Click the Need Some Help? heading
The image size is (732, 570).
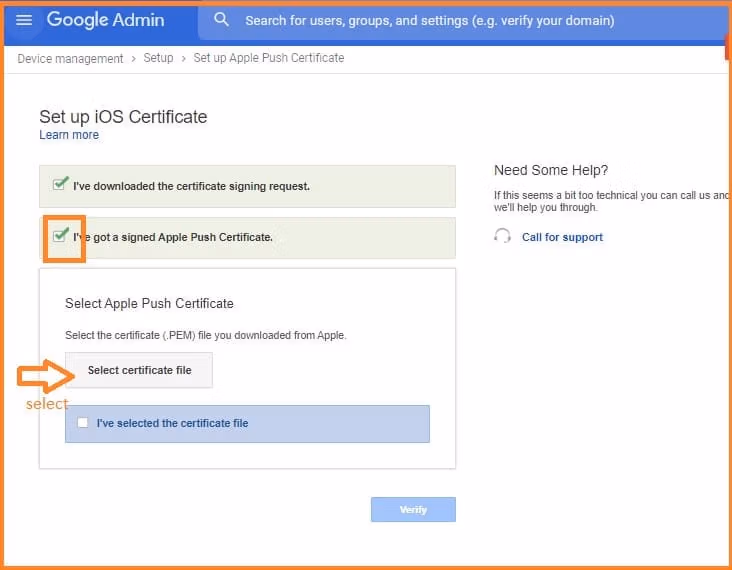[x=551, y=170]
